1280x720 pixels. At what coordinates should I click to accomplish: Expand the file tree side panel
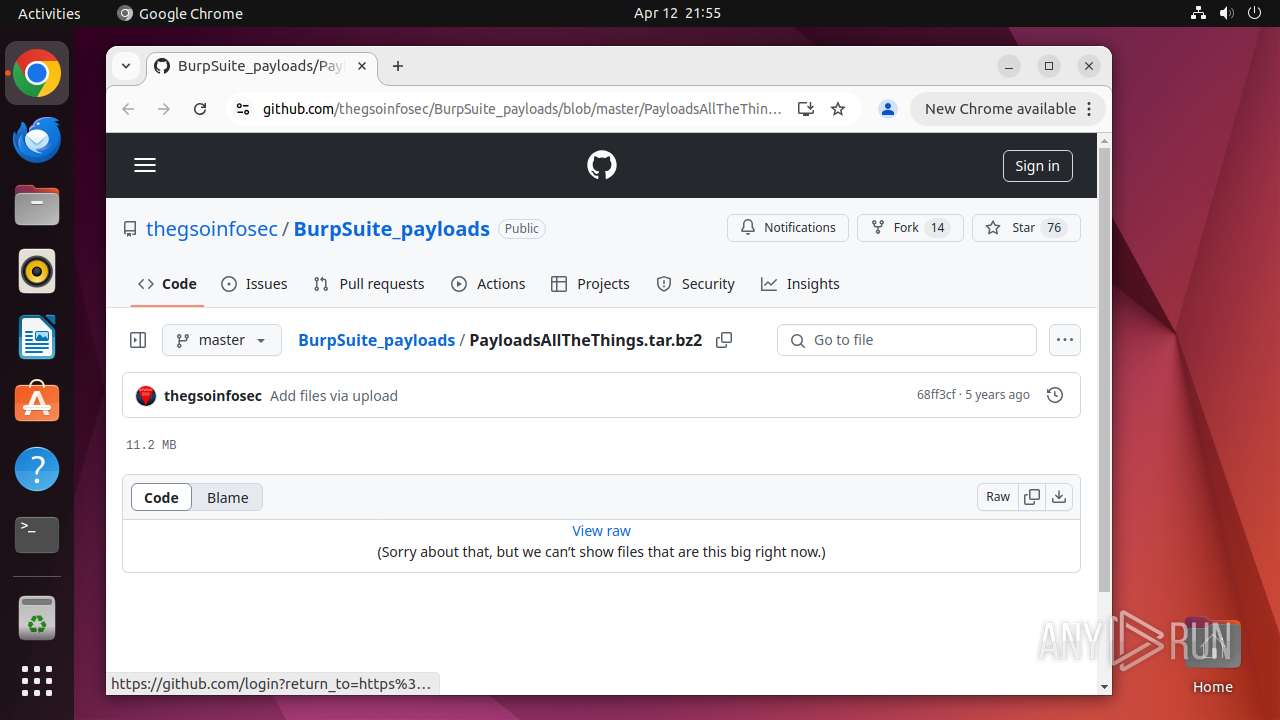click(138, 340)
